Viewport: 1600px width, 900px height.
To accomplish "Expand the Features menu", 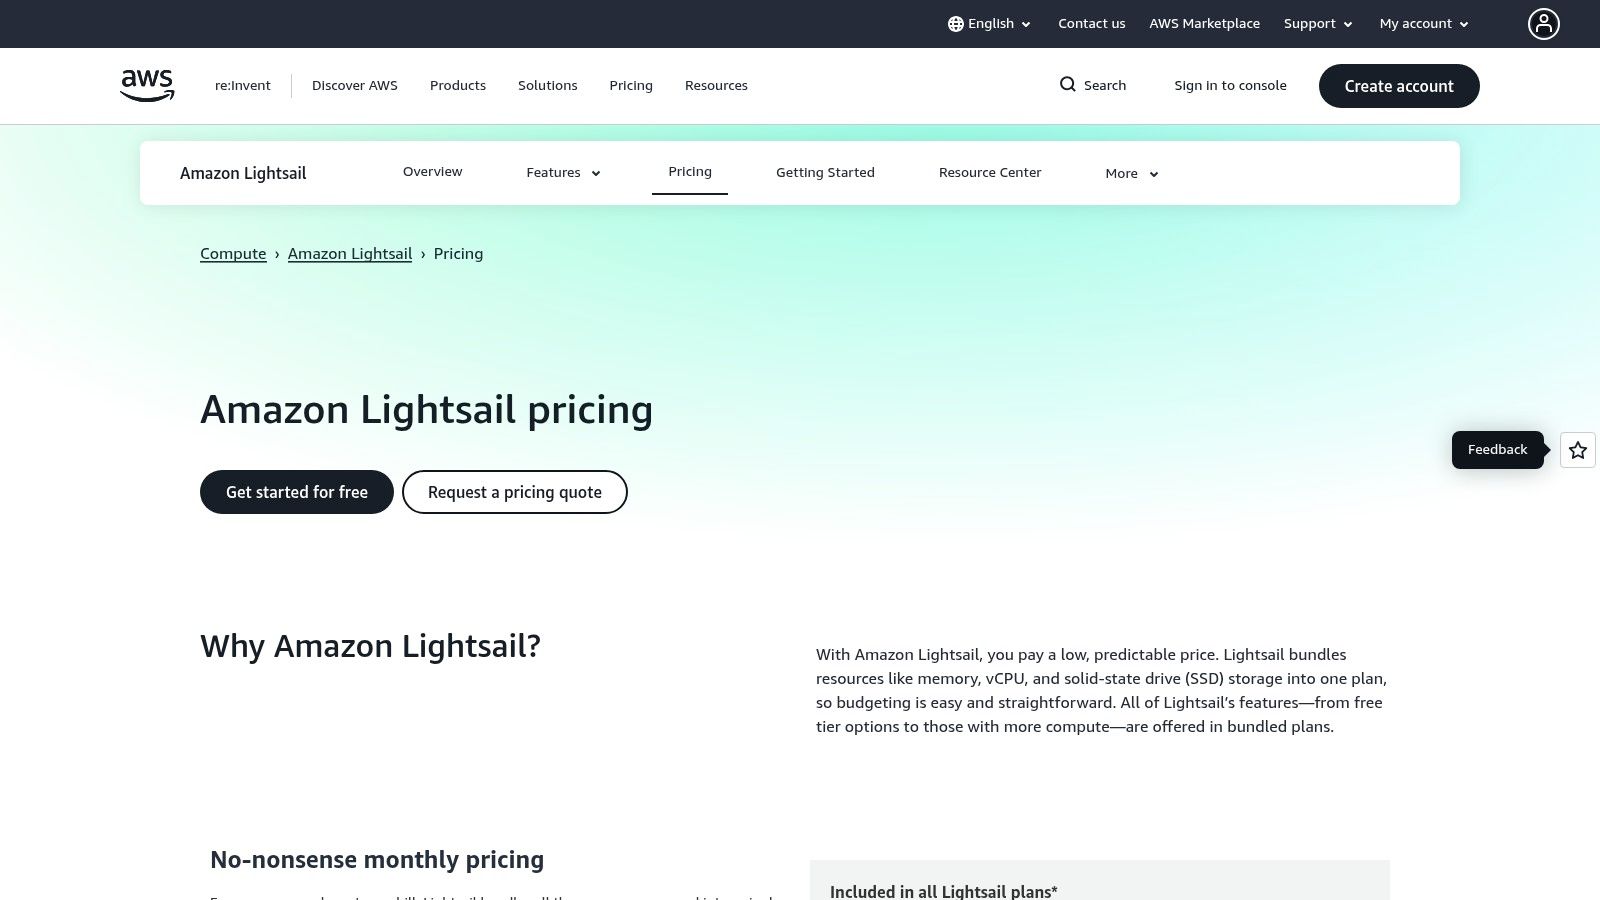I will click(x=562, y=172).
